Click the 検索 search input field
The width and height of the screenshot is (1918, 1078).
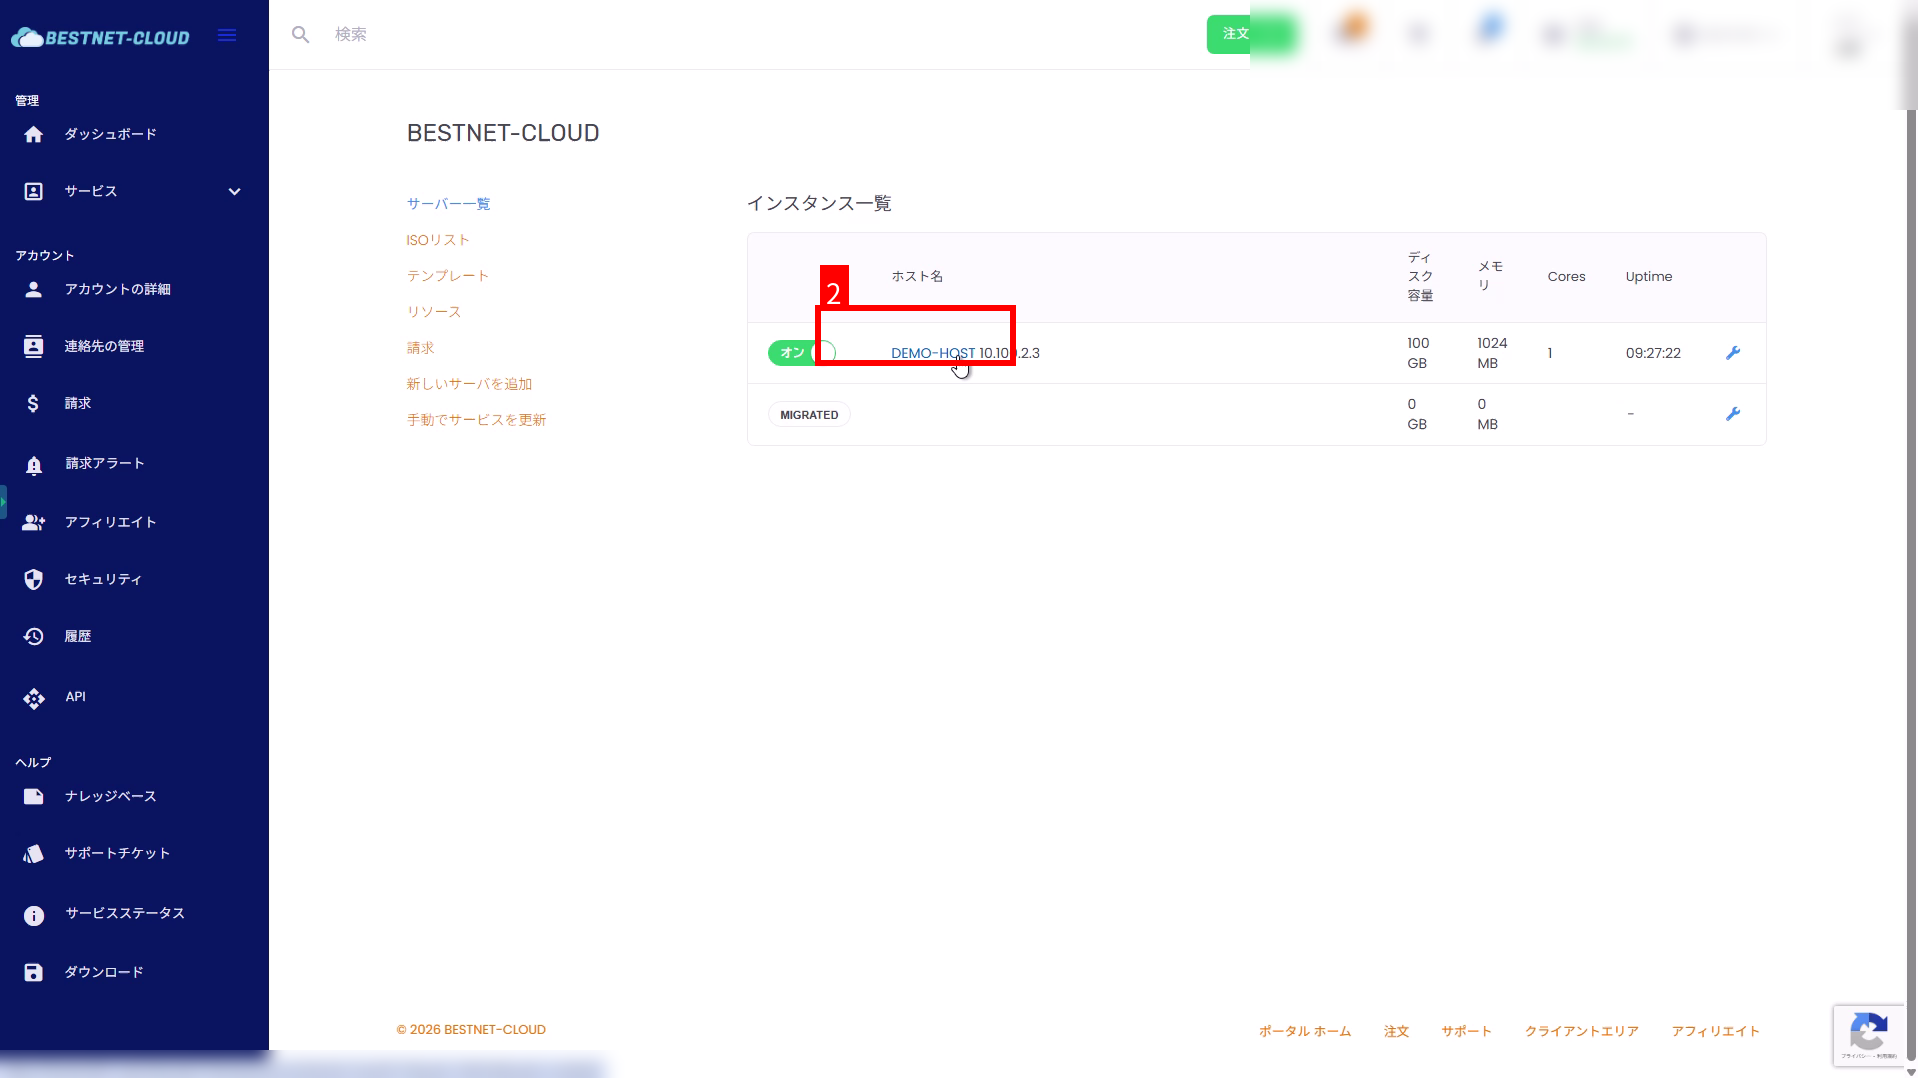700,35
